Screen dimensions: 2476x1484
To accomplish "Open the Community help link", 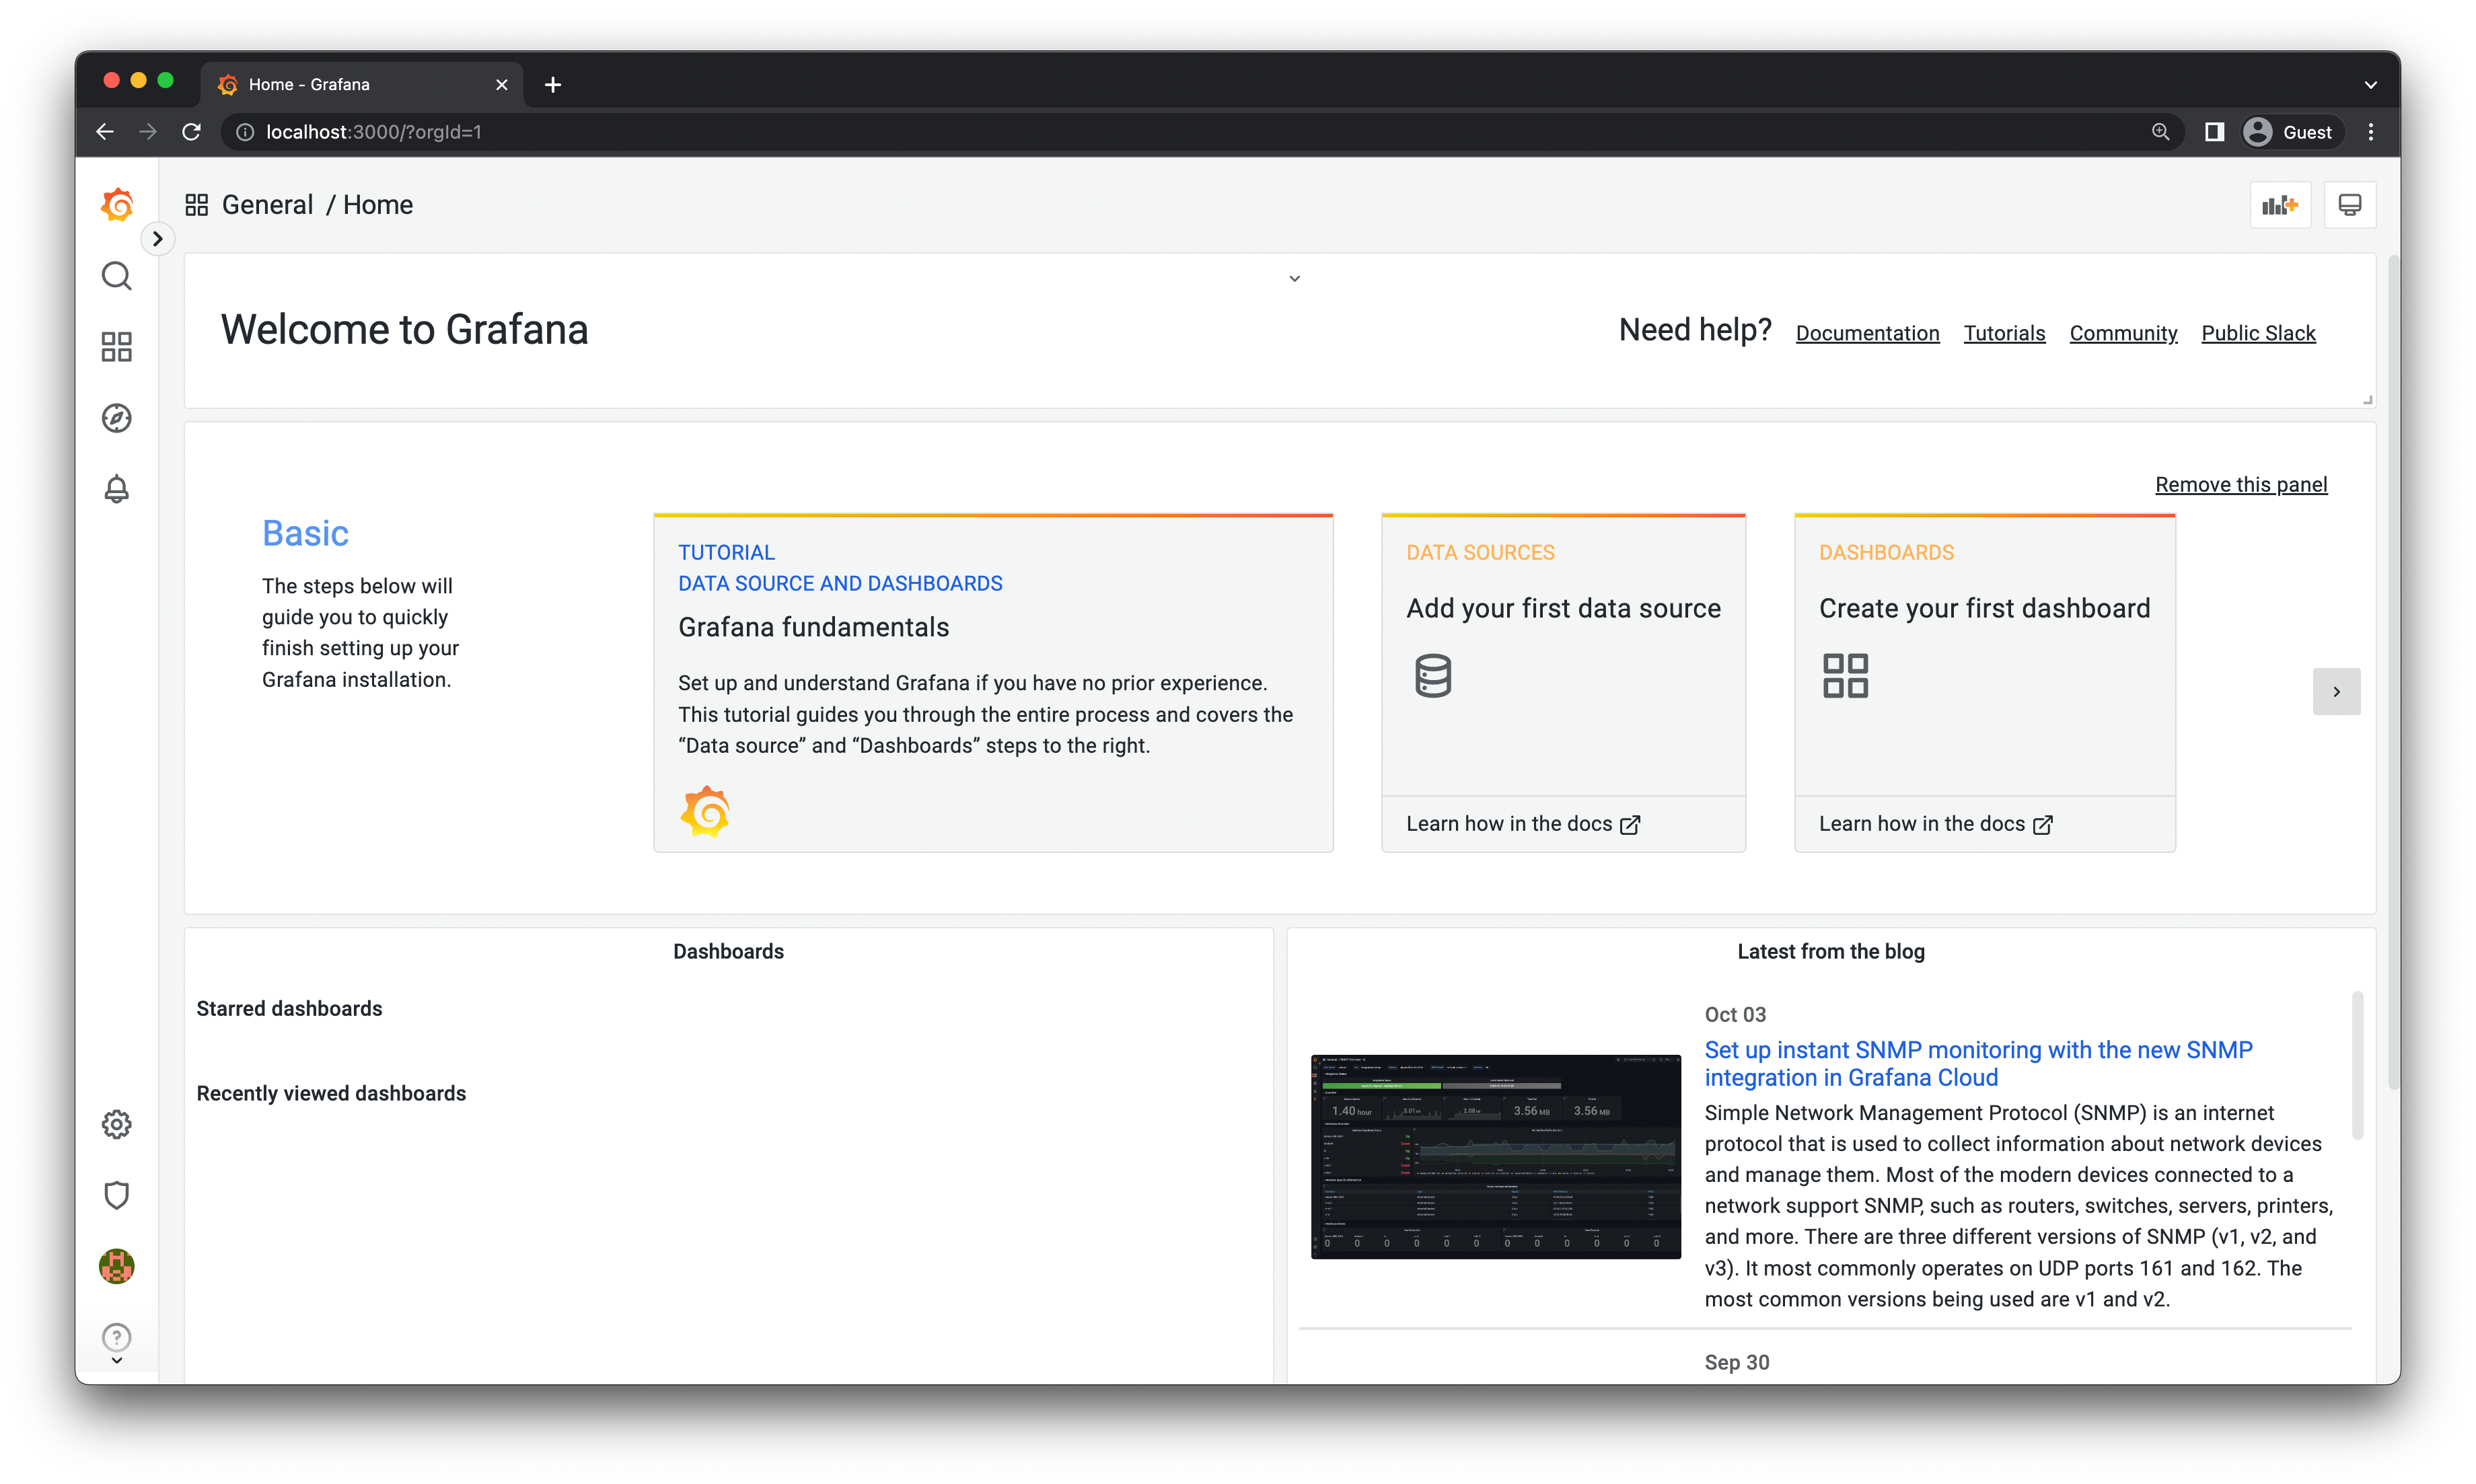I will (2123, 333).
